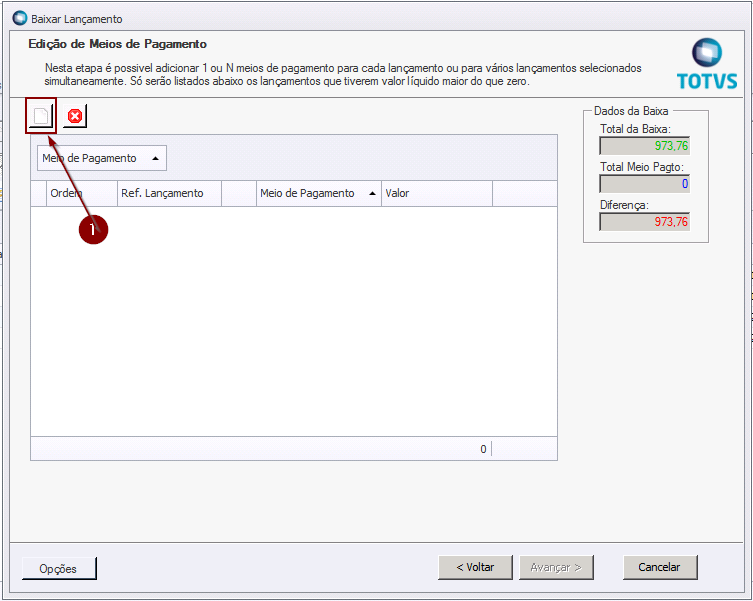Sort the grid by Ordem column
The width and height of the screenshot is (753, 601).
point(81,194)
